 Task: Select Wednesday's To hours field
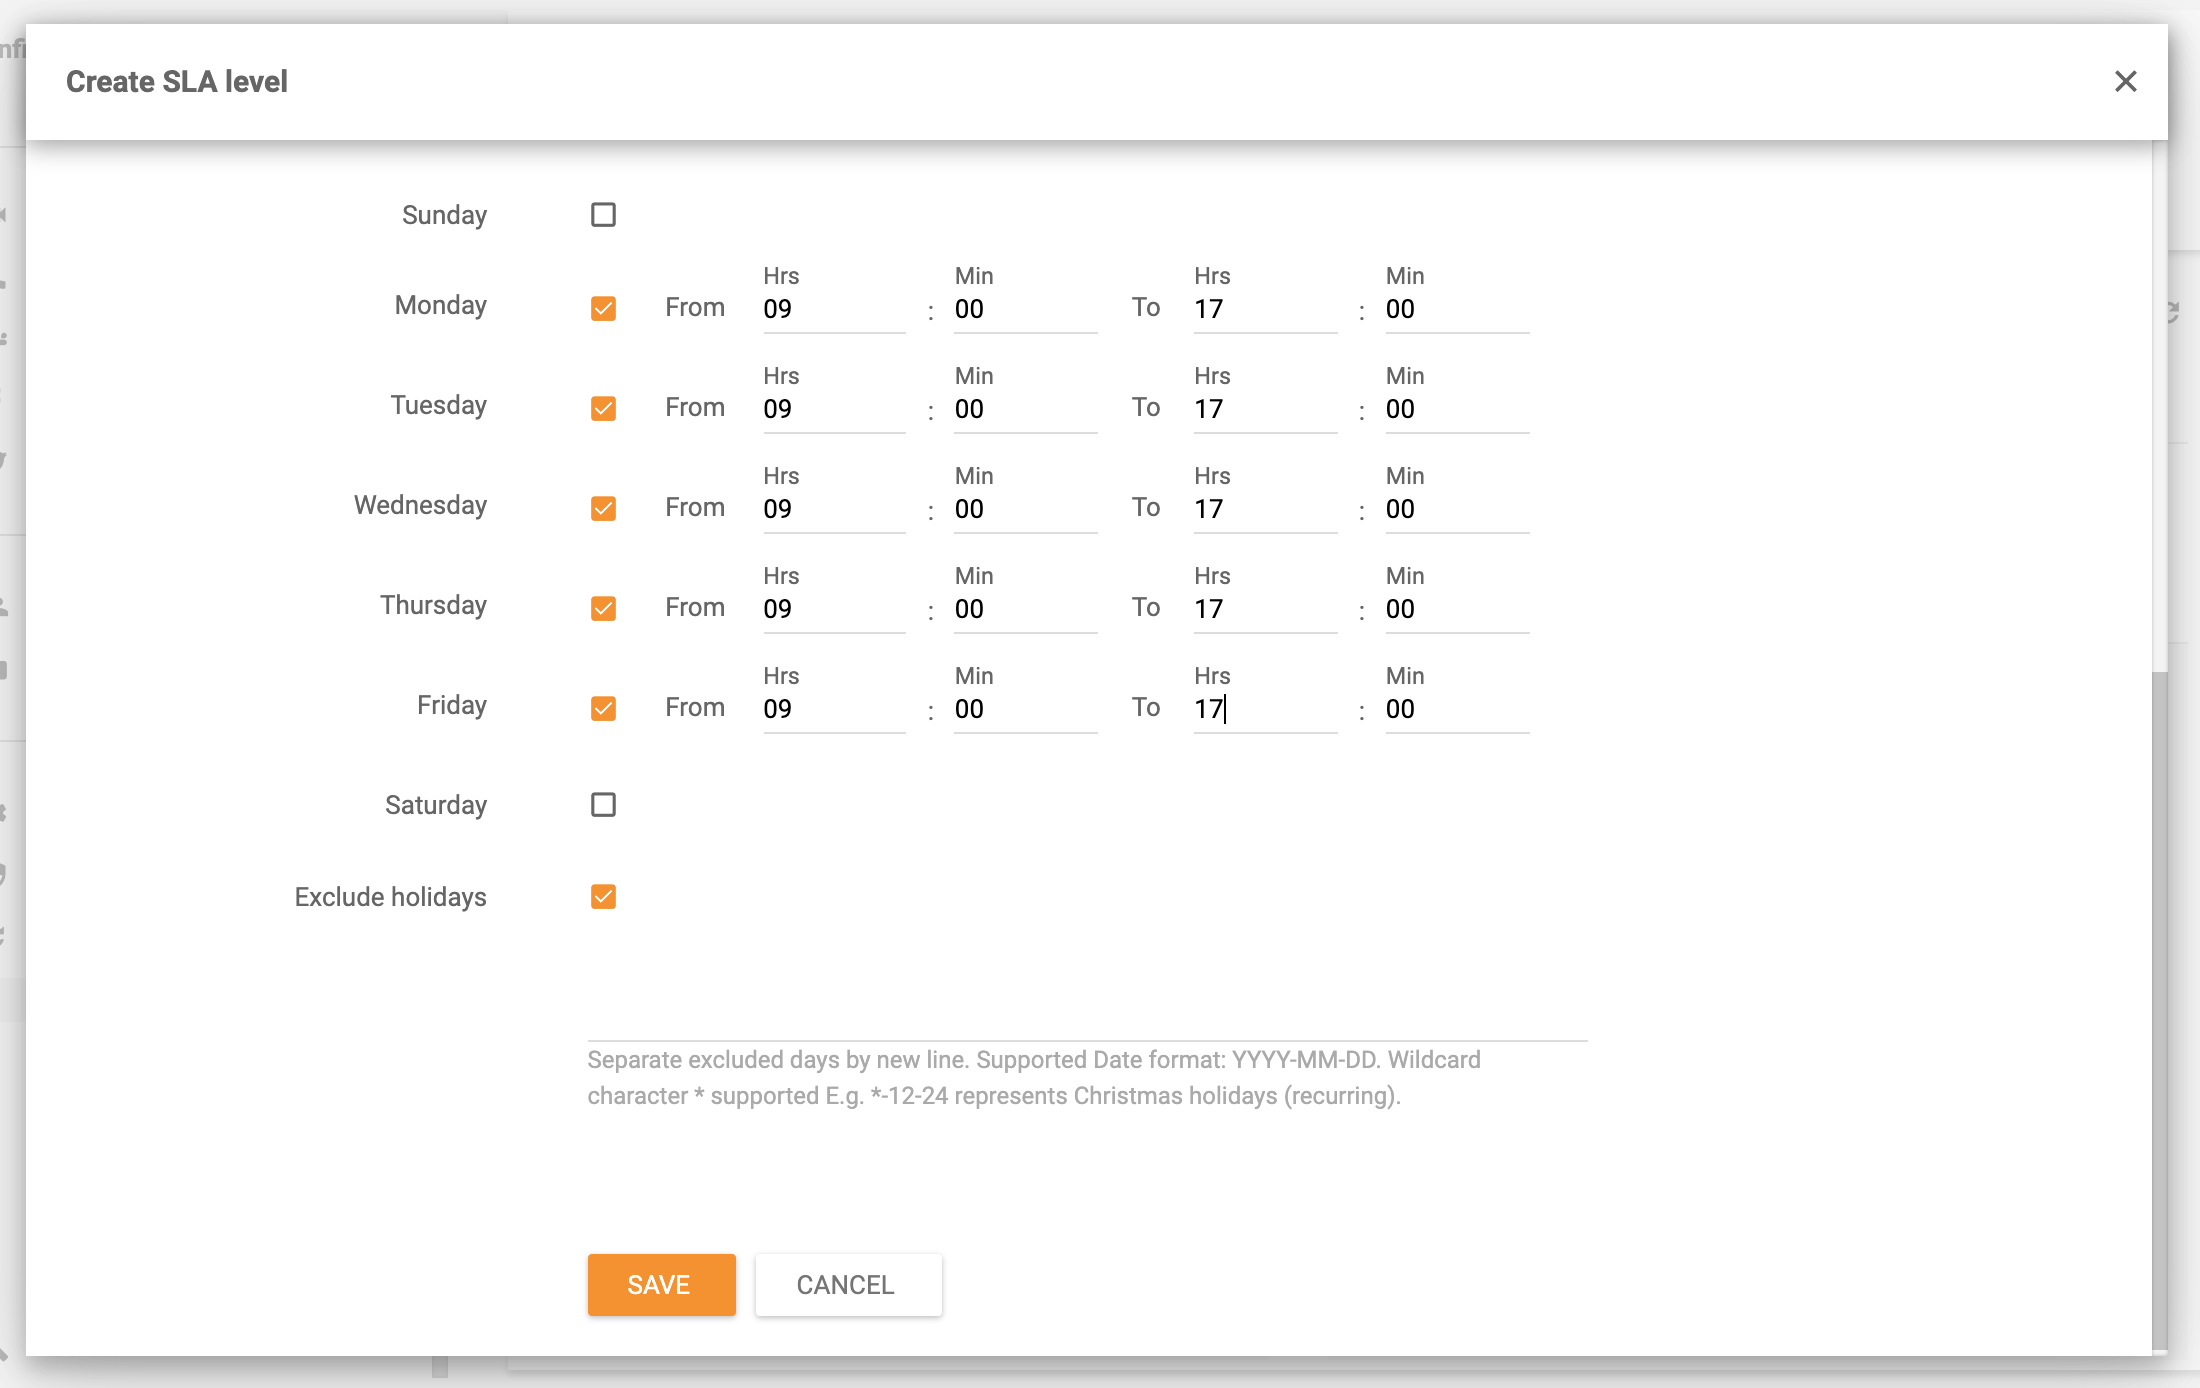tap(1264, 508)
